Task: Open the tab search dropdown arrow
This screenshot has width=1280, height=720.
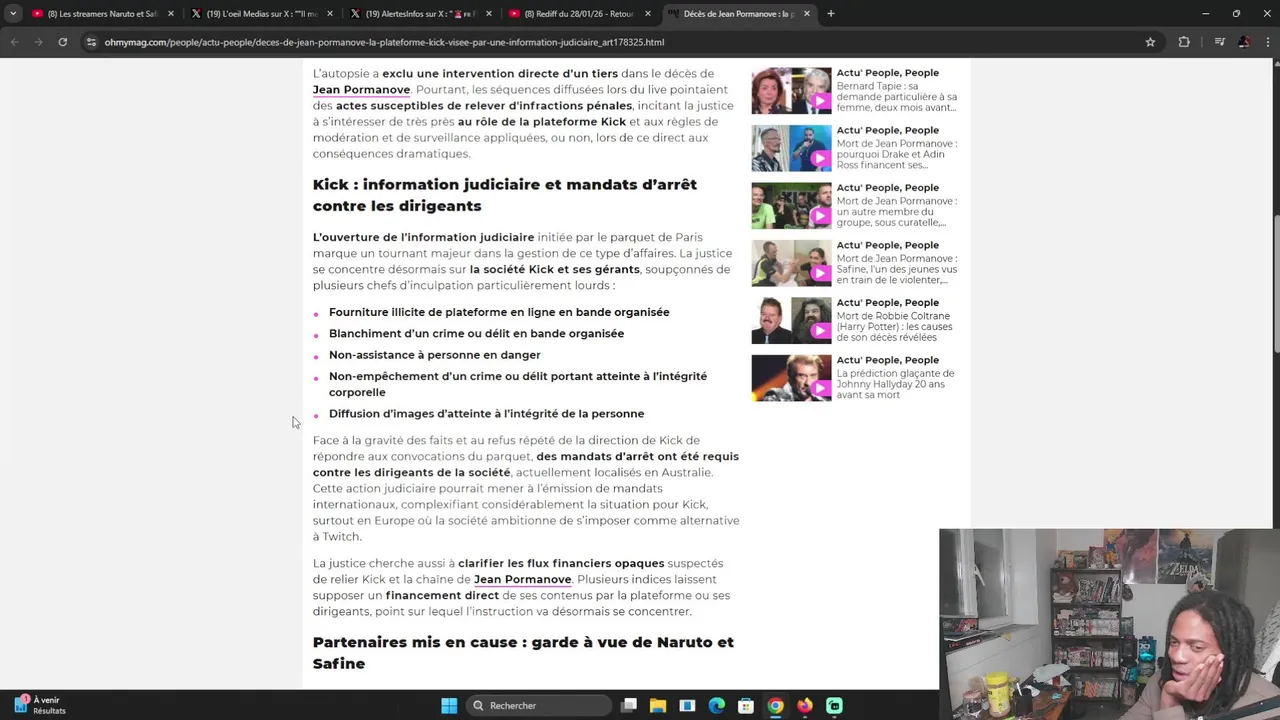Action: coord(13,14)
